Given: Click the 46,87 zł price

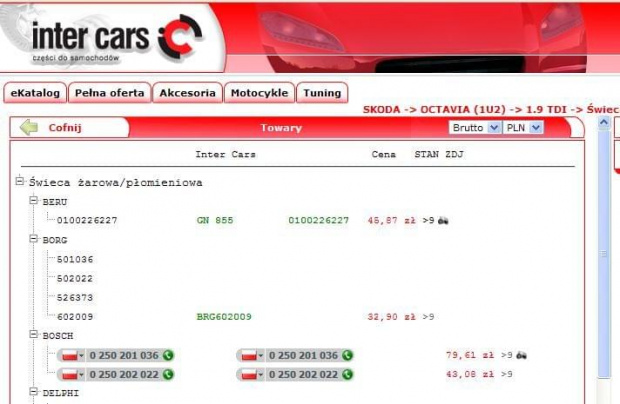Looking at the screenshot, I should point(391,220).
